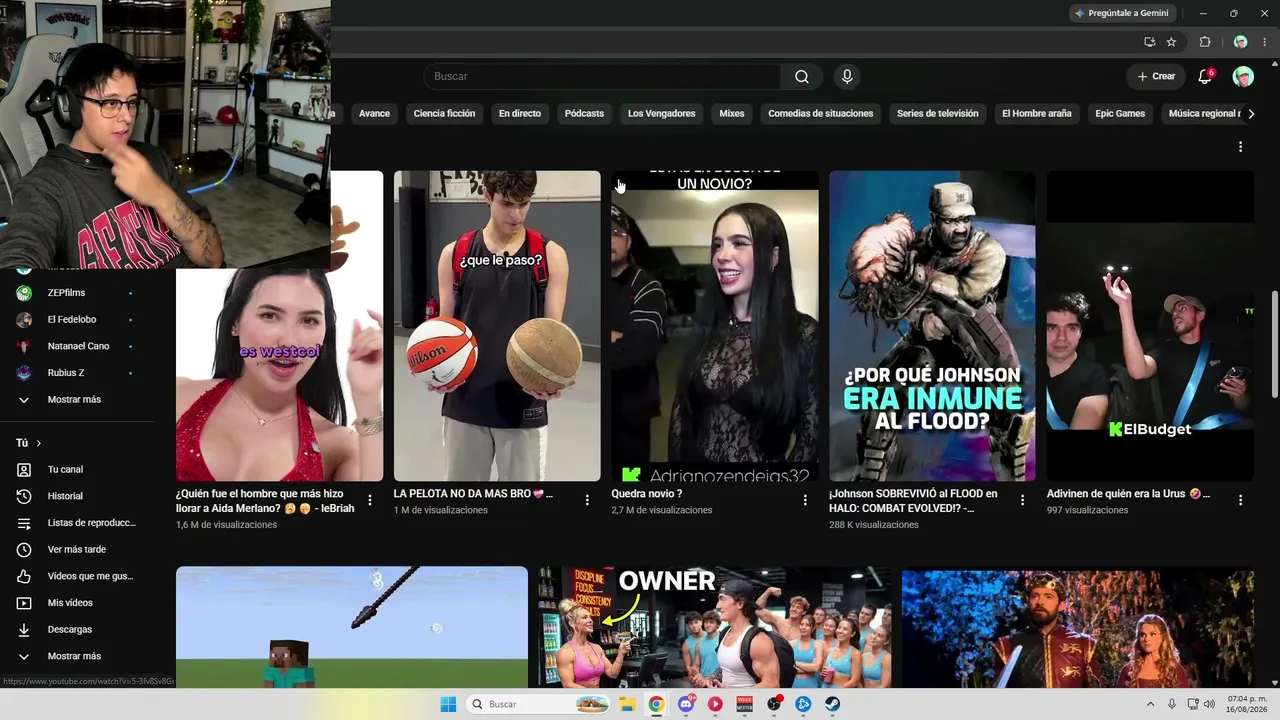
Task: Open Chrome's three-dot menu
Action: (x=1264, y=42)
